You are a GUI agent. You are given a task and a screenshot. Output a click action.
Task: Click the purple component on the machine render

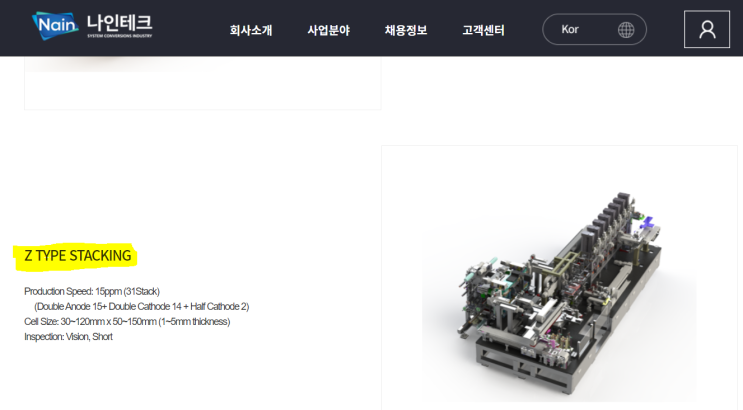pos(647,223)
